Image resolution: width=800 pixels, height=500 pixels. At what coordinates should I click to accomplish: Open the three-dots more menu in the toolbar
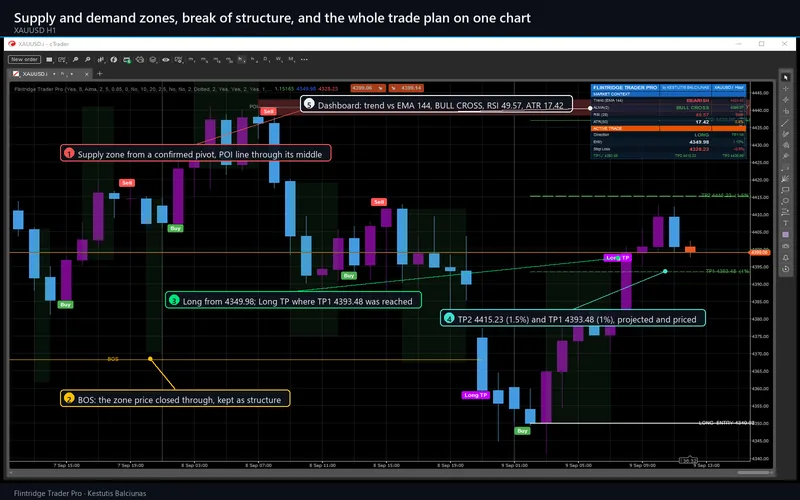pos(304,59)
